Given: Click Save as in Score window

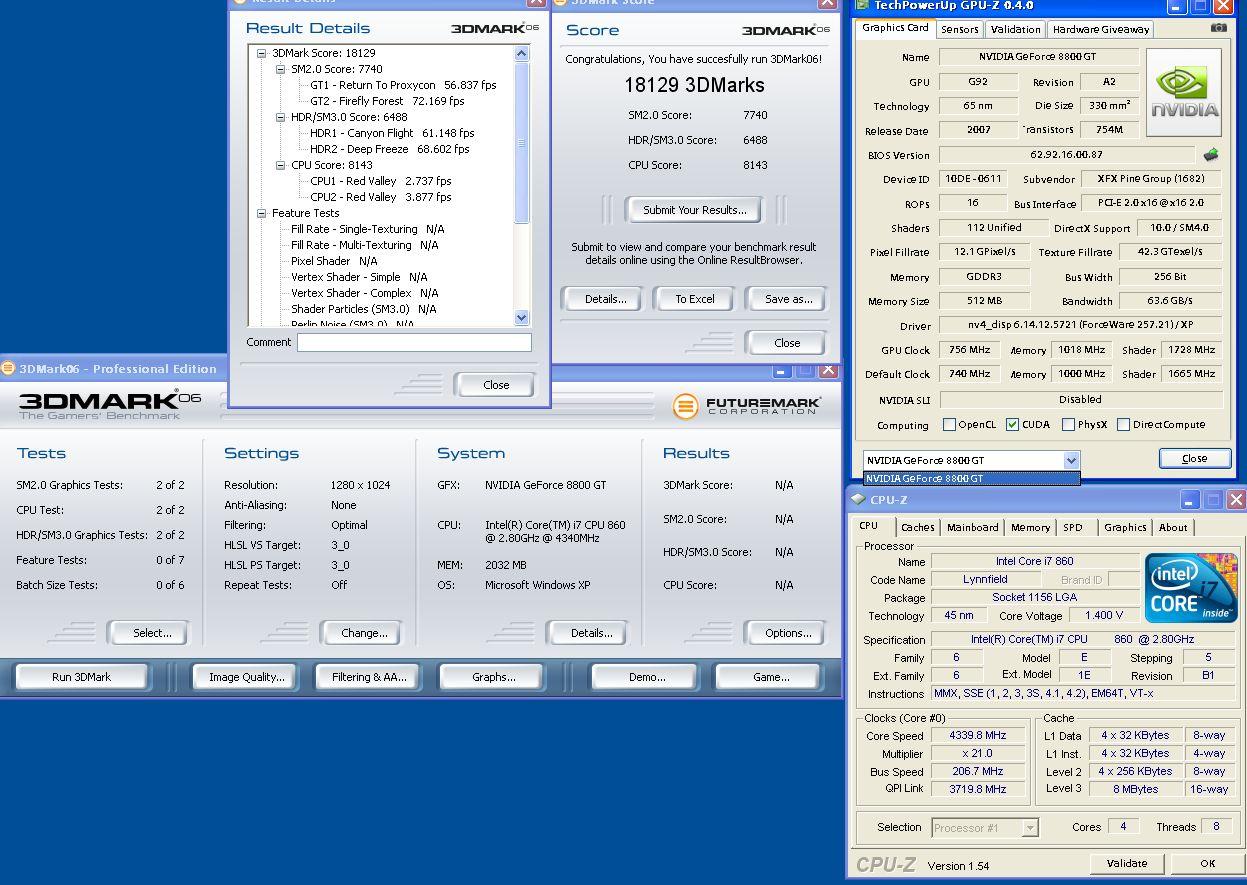Looking at the screenshot, I should (x=788, y=299).
